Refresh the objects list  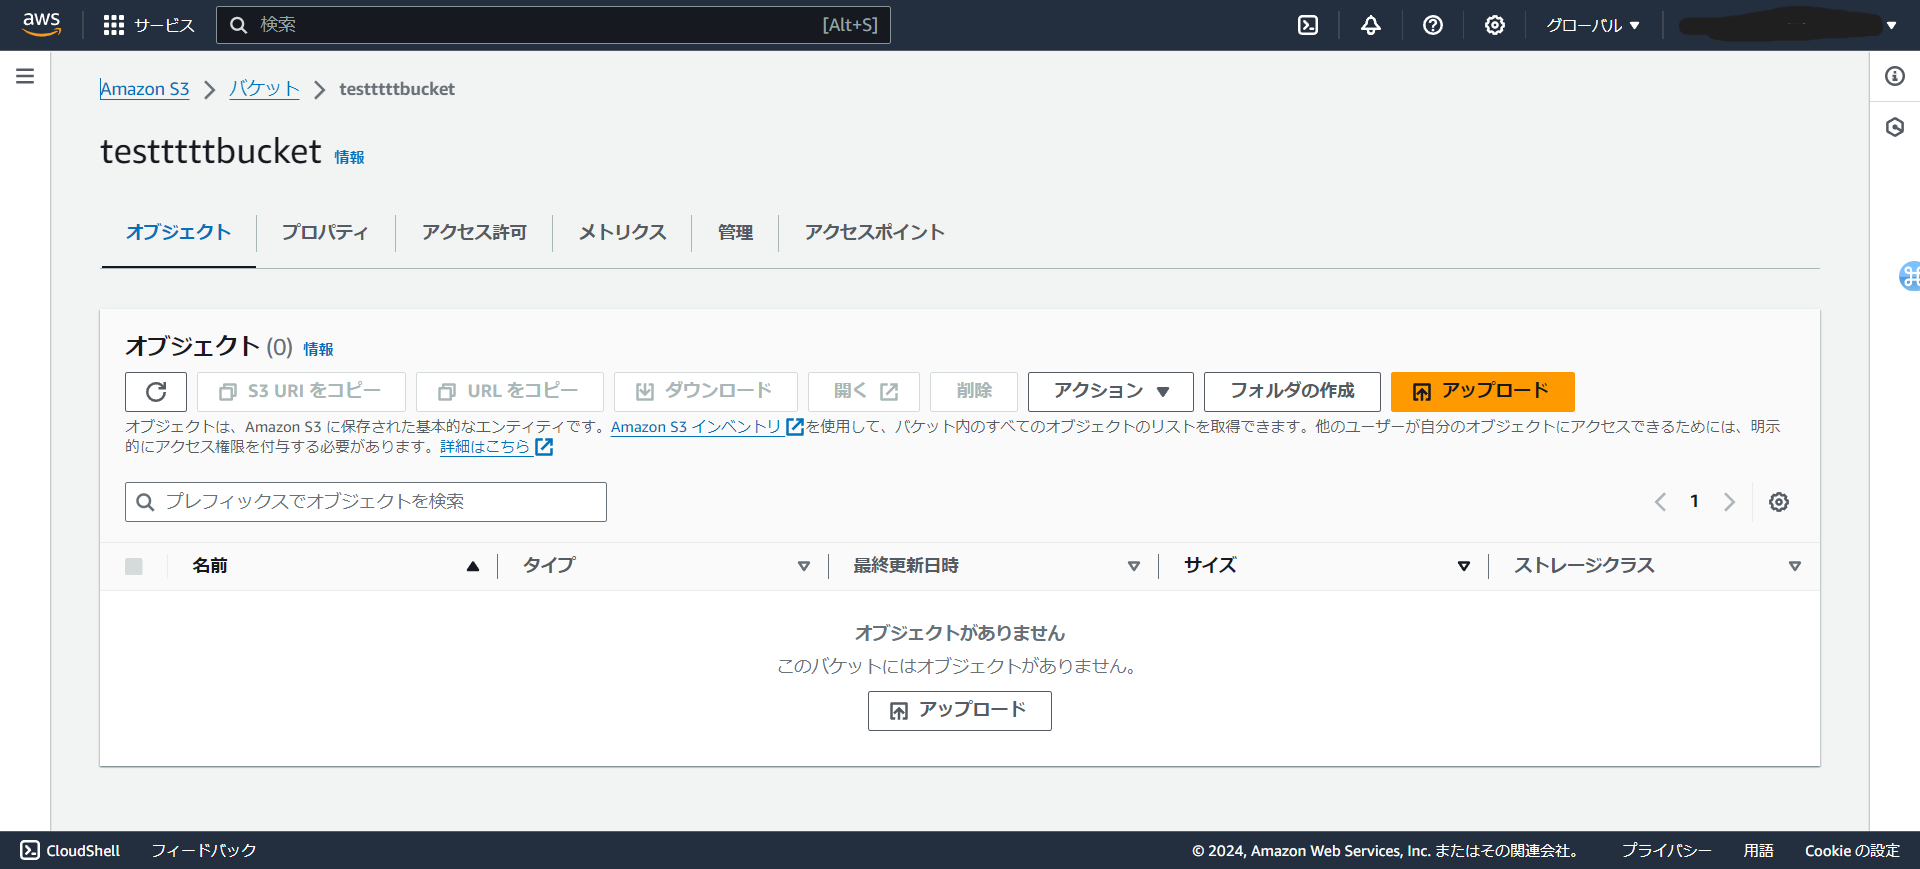click(156, 392)
